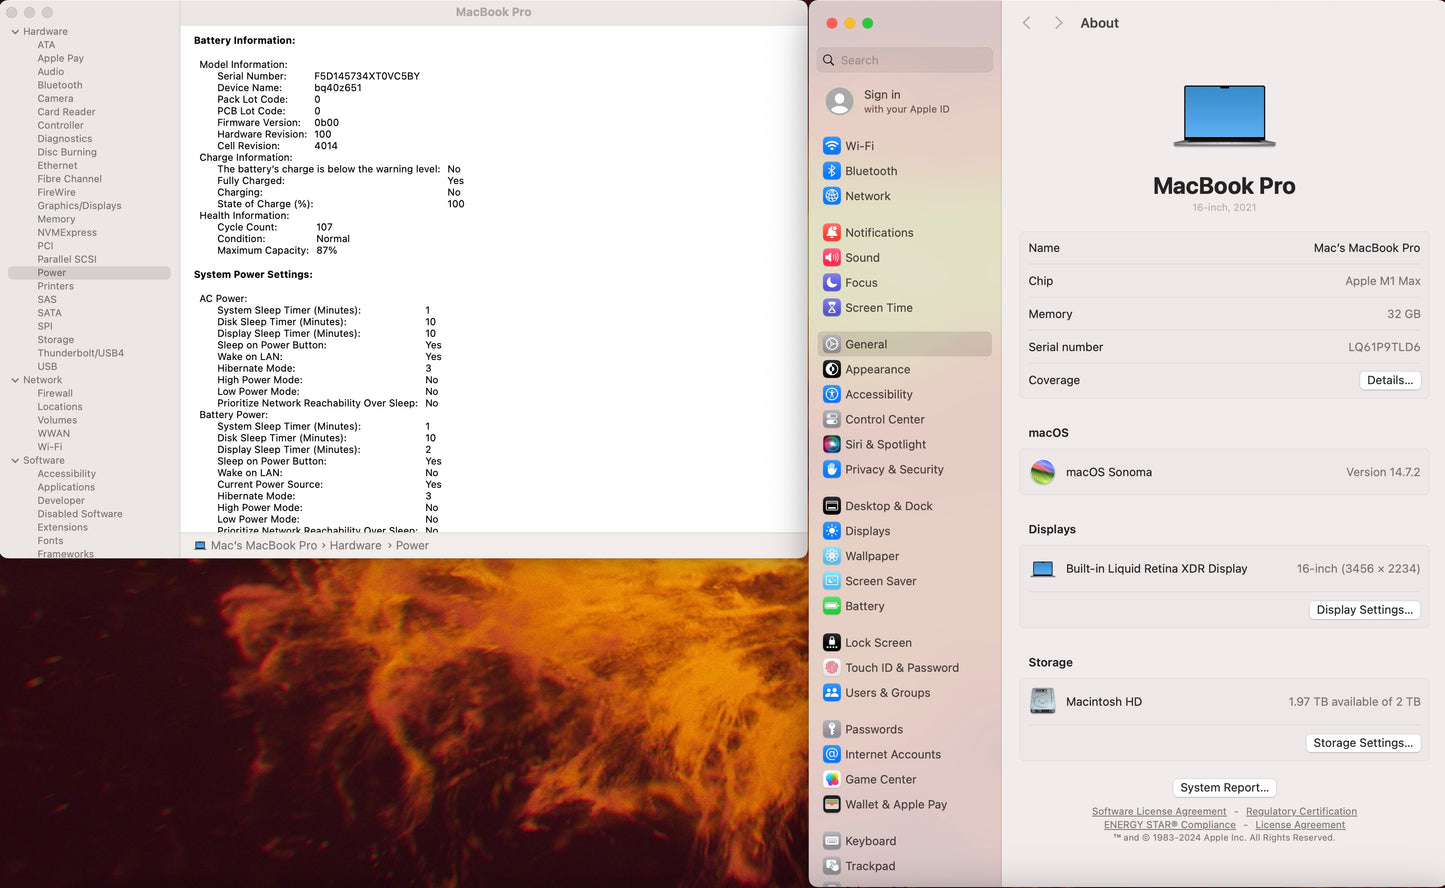Select Graphics/Displays in hardware list
The height and width of the screenshot is (888, 1445).
[79, 206]
